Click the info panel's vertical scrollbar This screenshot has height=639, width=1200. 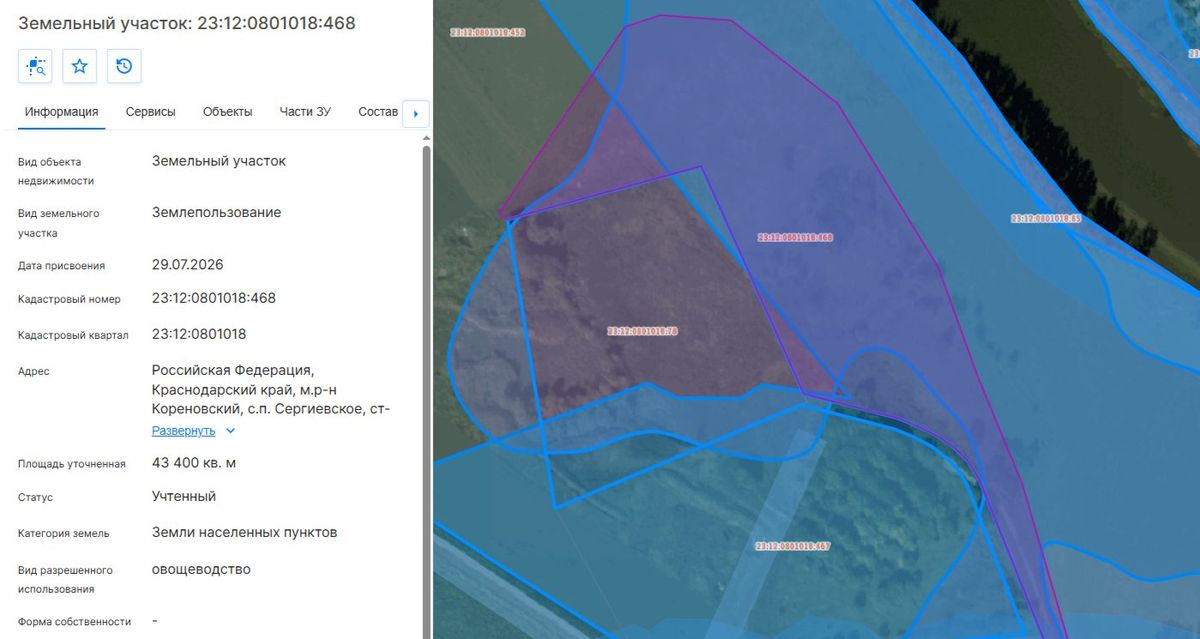[x=427, y=390]
